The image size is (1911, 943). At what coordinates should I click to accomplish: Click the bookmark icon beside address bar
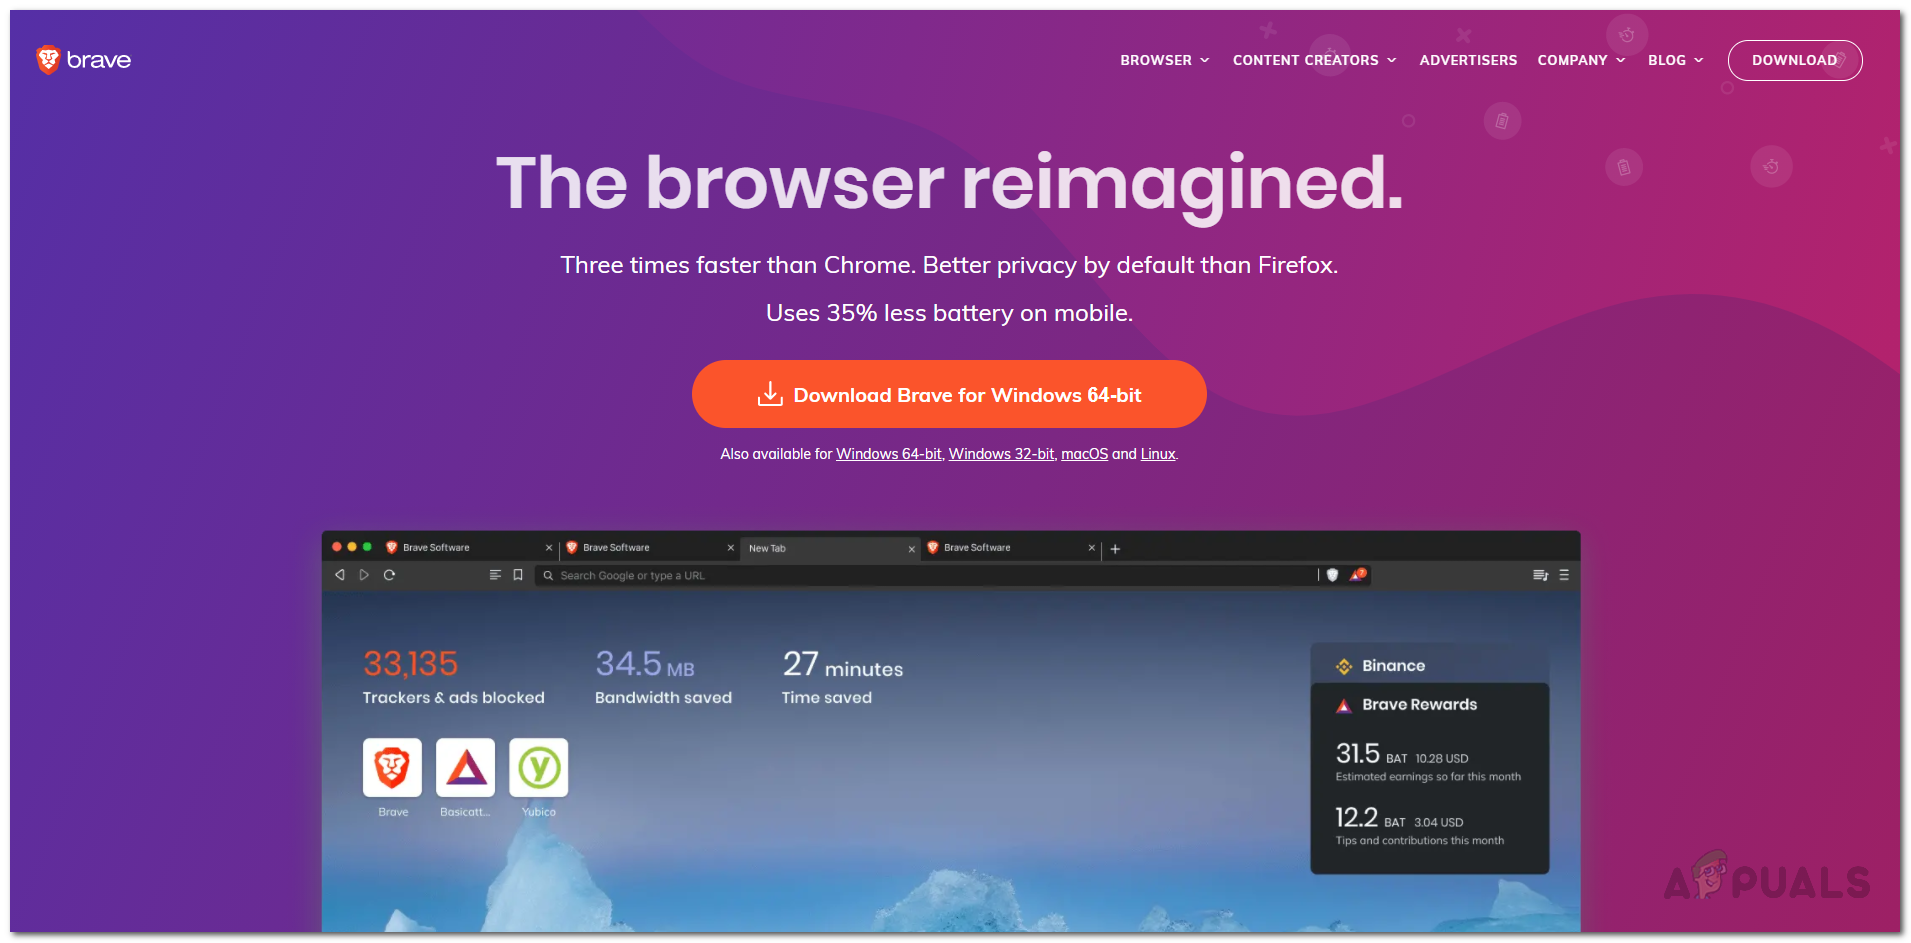click(x=518, y=575)
